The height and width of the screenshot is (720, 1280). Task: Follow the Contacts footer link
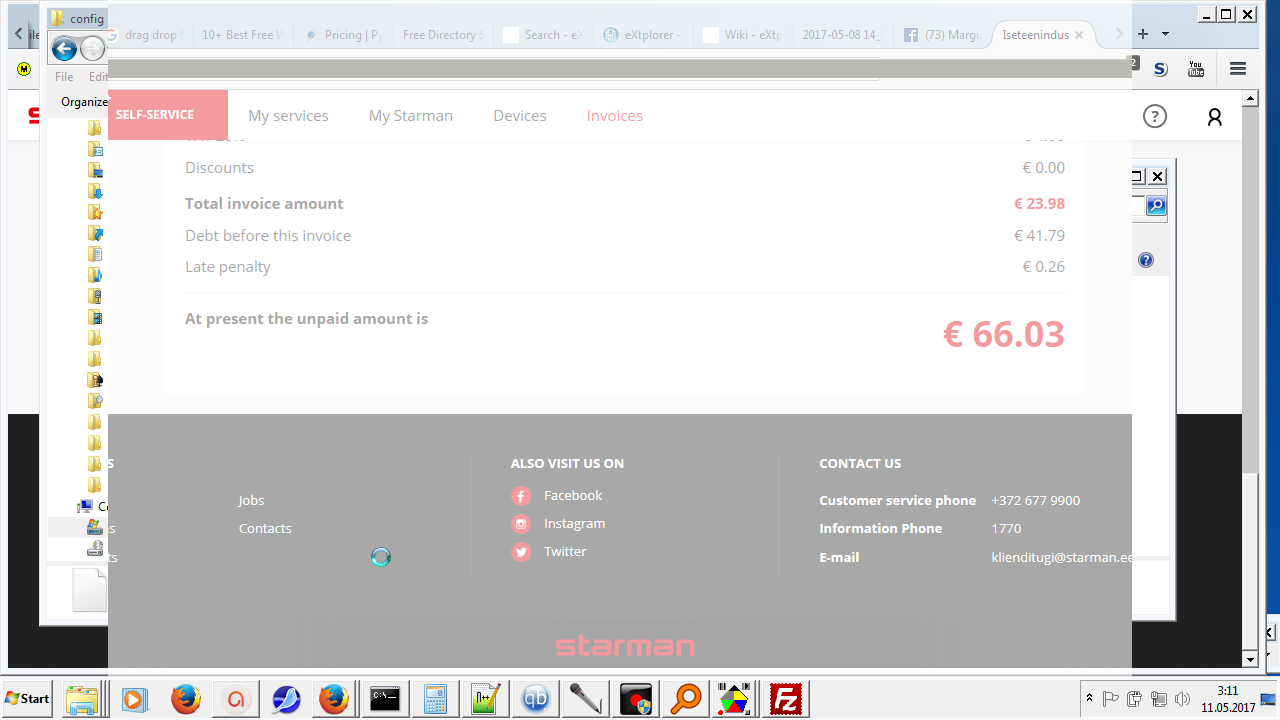[x=265, y=529]
